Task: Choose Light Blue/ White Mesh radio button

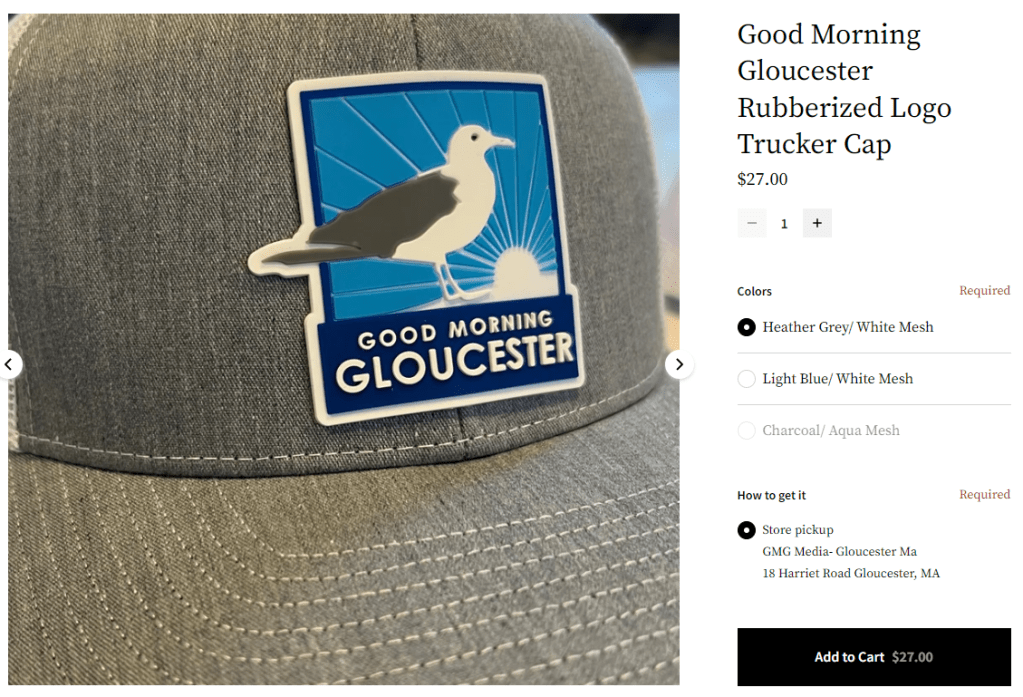Action: click(x=746, y=379)
